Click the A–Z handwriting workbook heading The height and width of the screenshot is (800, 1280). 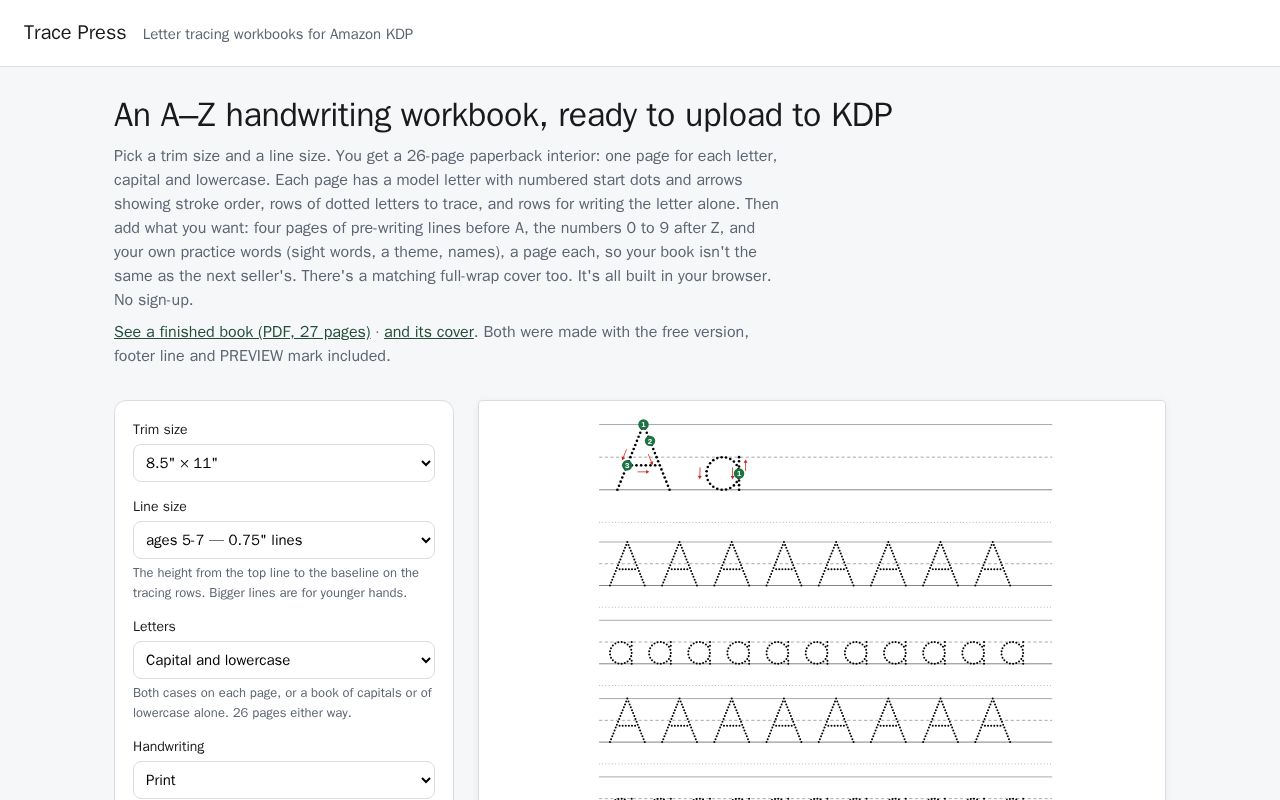coord(503,115)
